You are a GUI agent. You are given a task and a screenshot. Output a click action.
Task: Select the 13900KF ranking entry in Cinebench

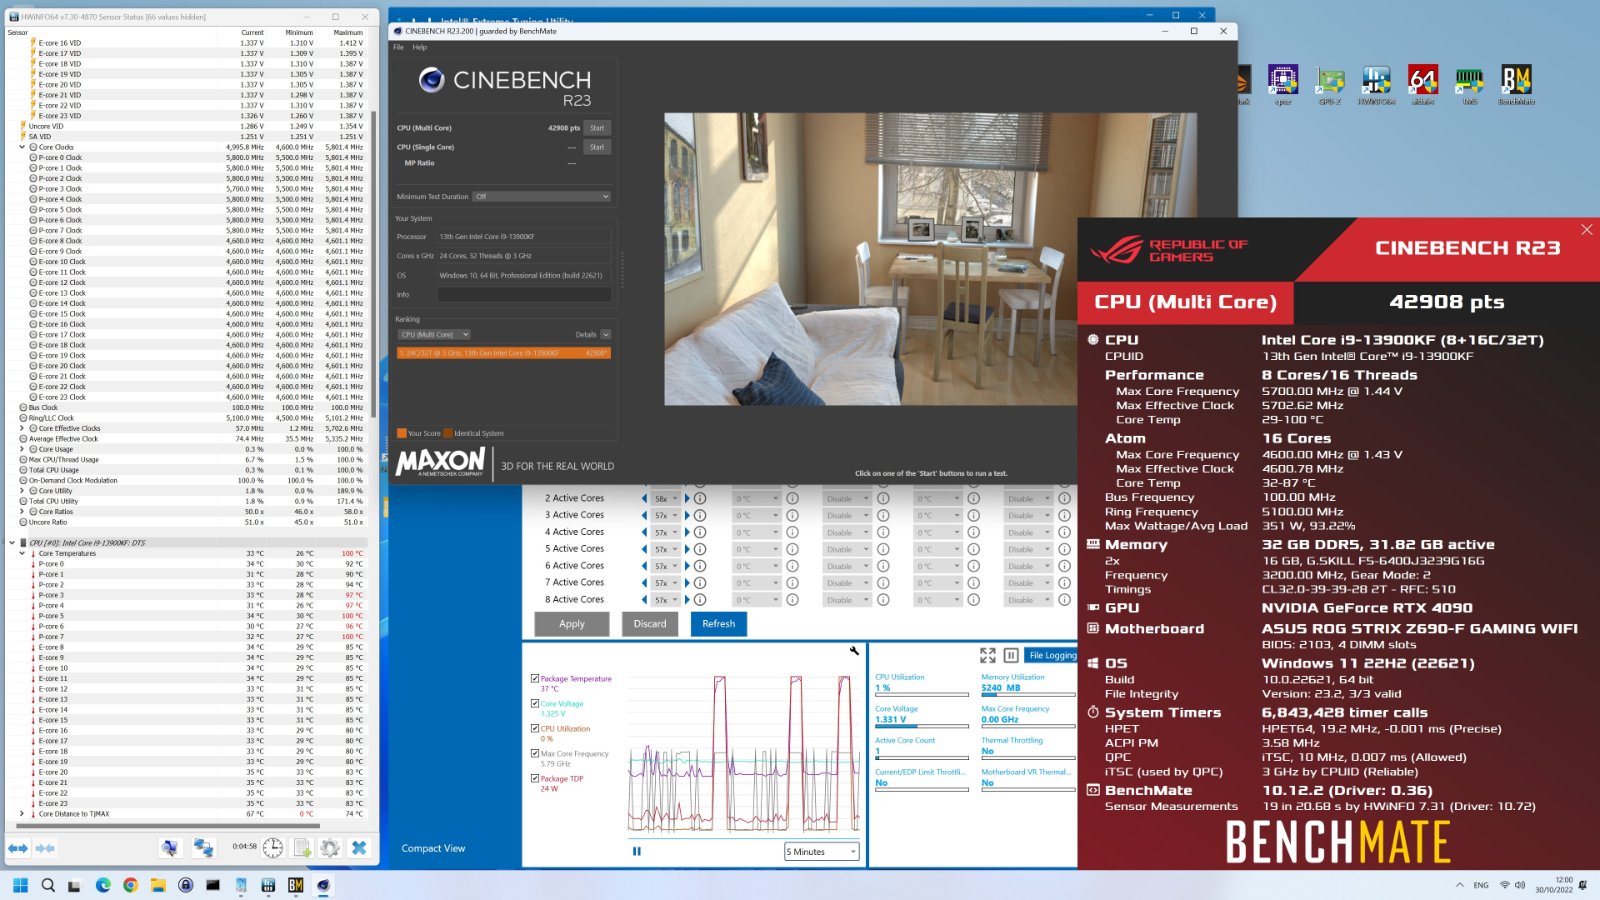pos(504,353)
